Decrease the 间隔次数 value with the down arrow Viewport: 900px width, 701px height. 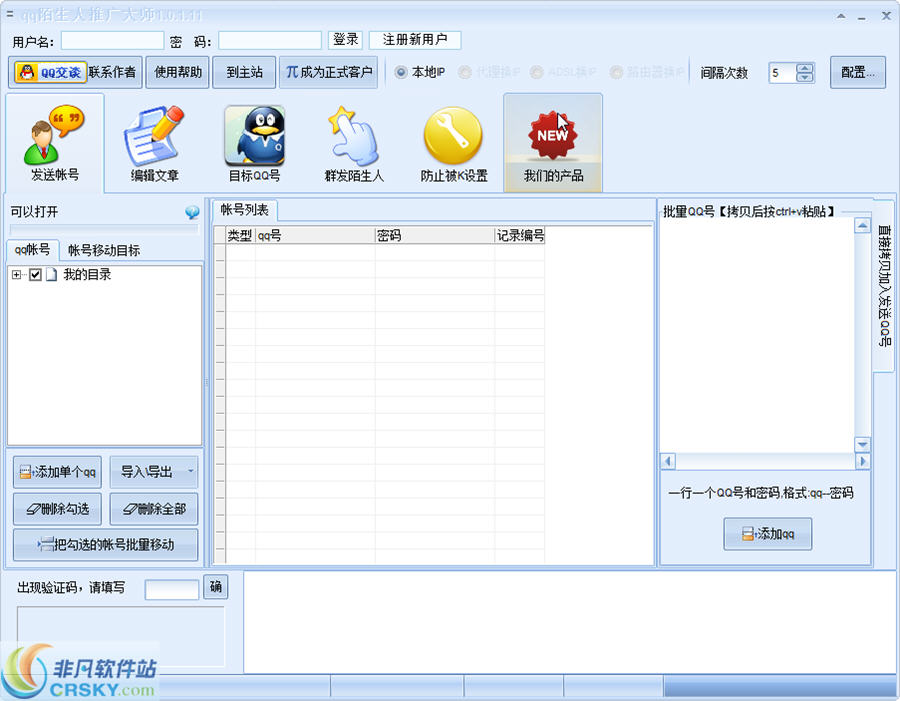[x=805, y=77]
